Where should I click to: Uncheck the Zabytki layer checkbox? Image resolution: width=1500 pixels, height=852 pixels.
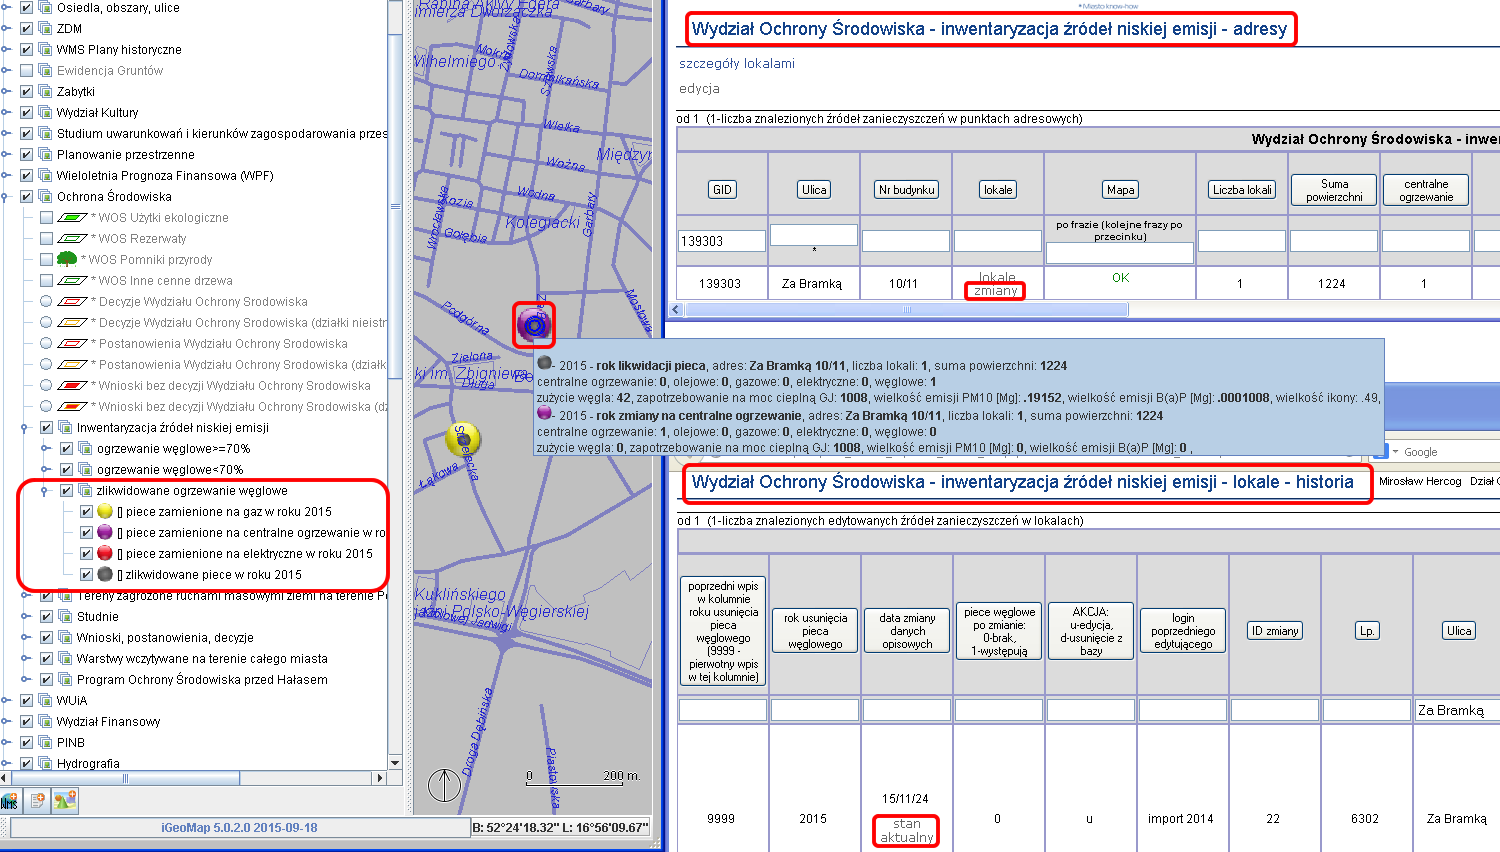point(27,92)
